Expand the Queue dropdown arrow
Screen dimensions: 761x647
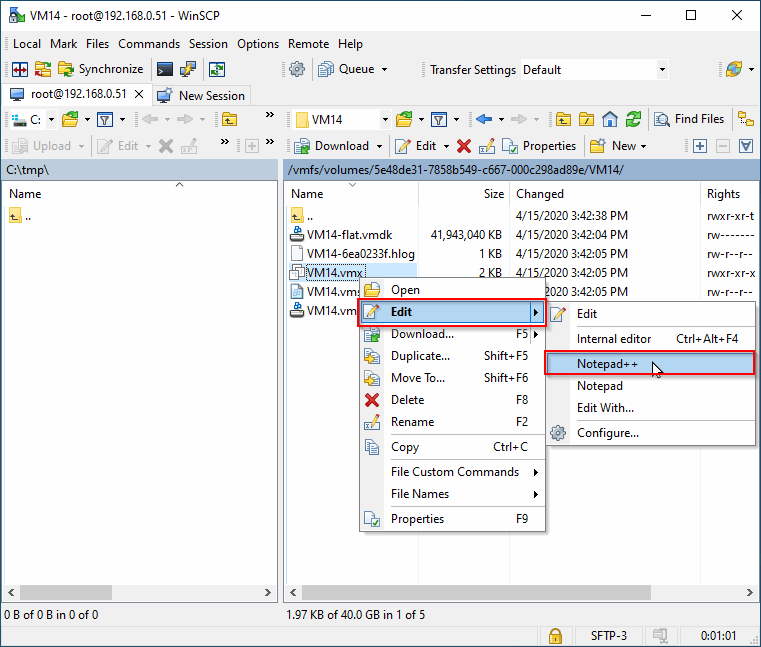[384, 69]
